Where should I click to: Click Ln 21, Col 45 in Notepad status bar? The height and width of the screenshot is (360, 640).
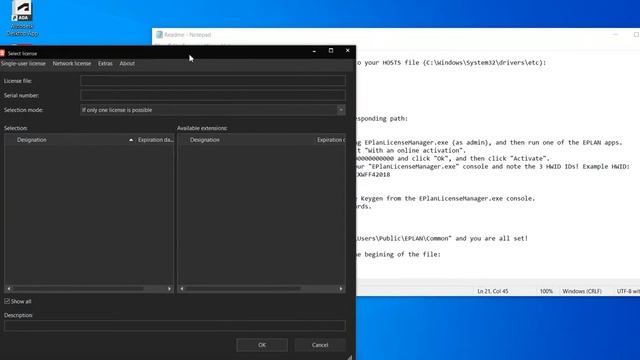493,291
